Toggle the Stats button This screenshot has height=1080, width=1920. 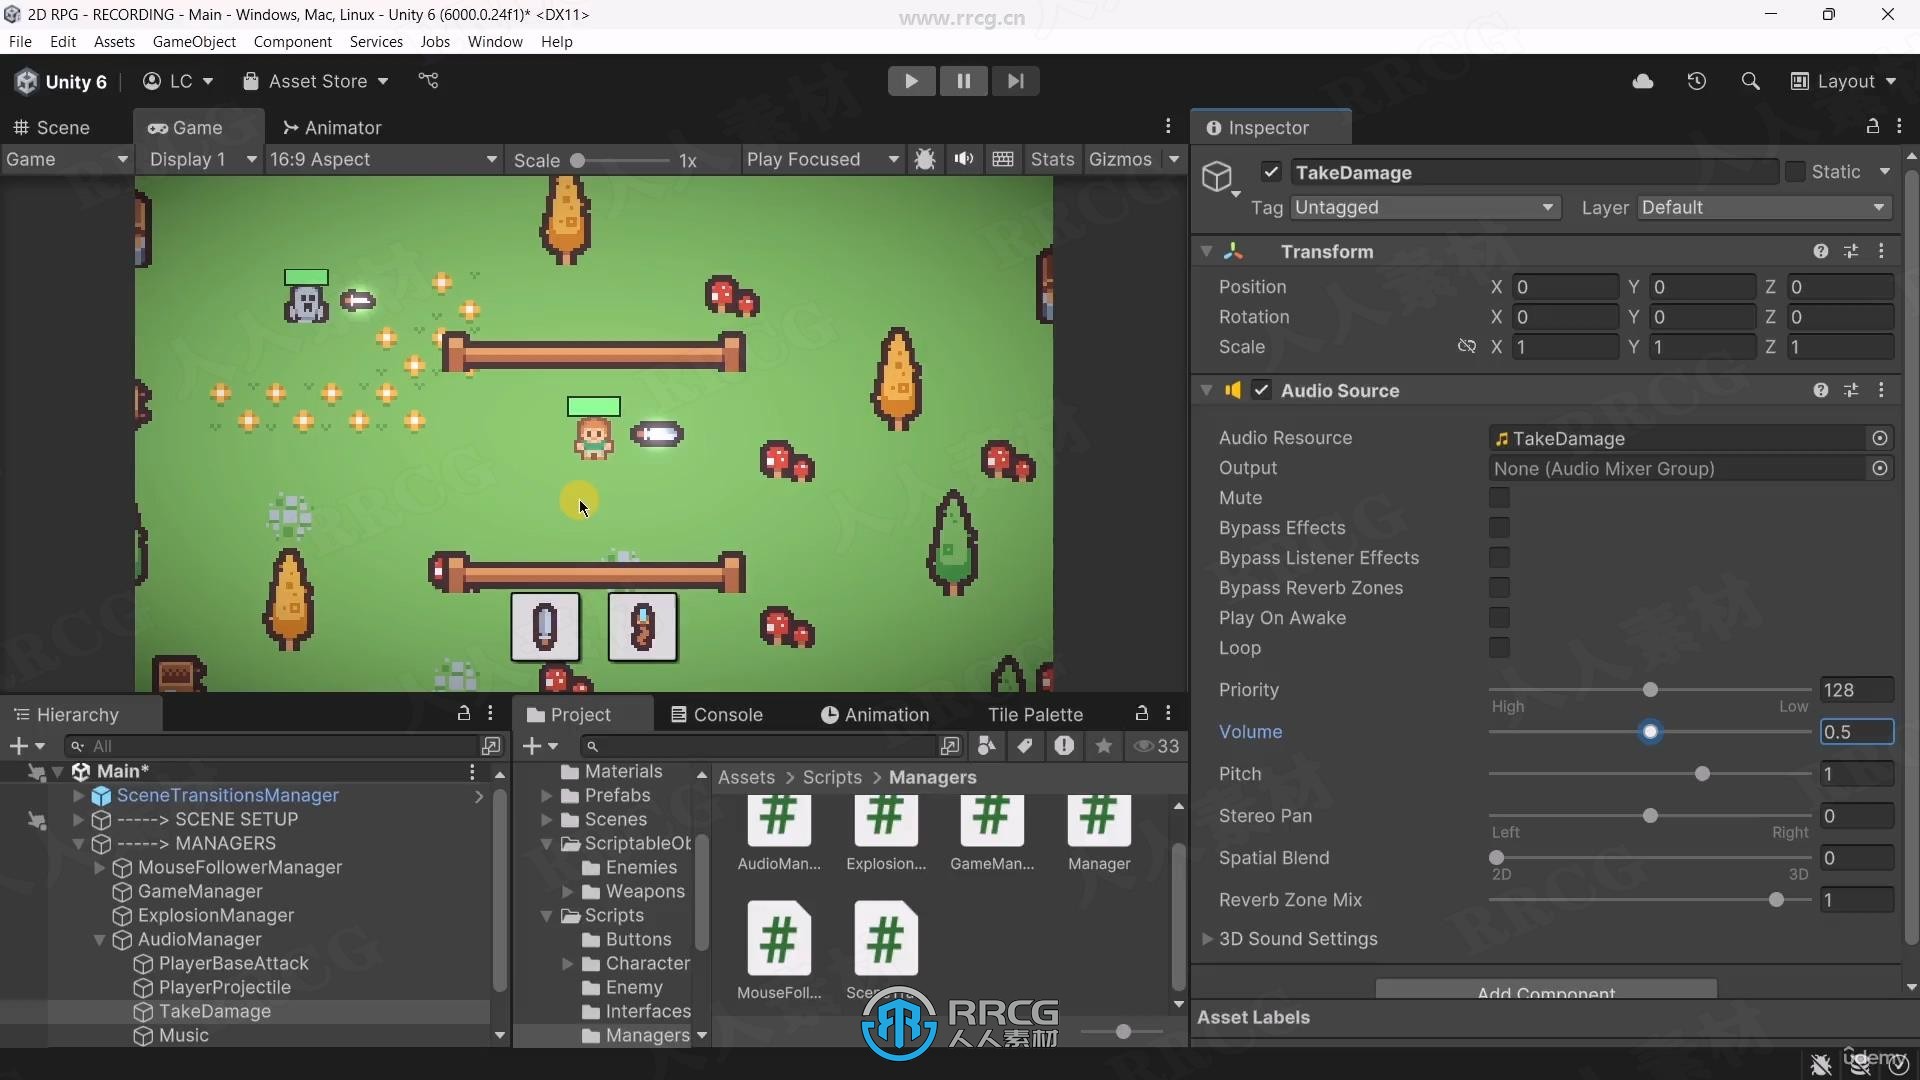(1052, 160)
